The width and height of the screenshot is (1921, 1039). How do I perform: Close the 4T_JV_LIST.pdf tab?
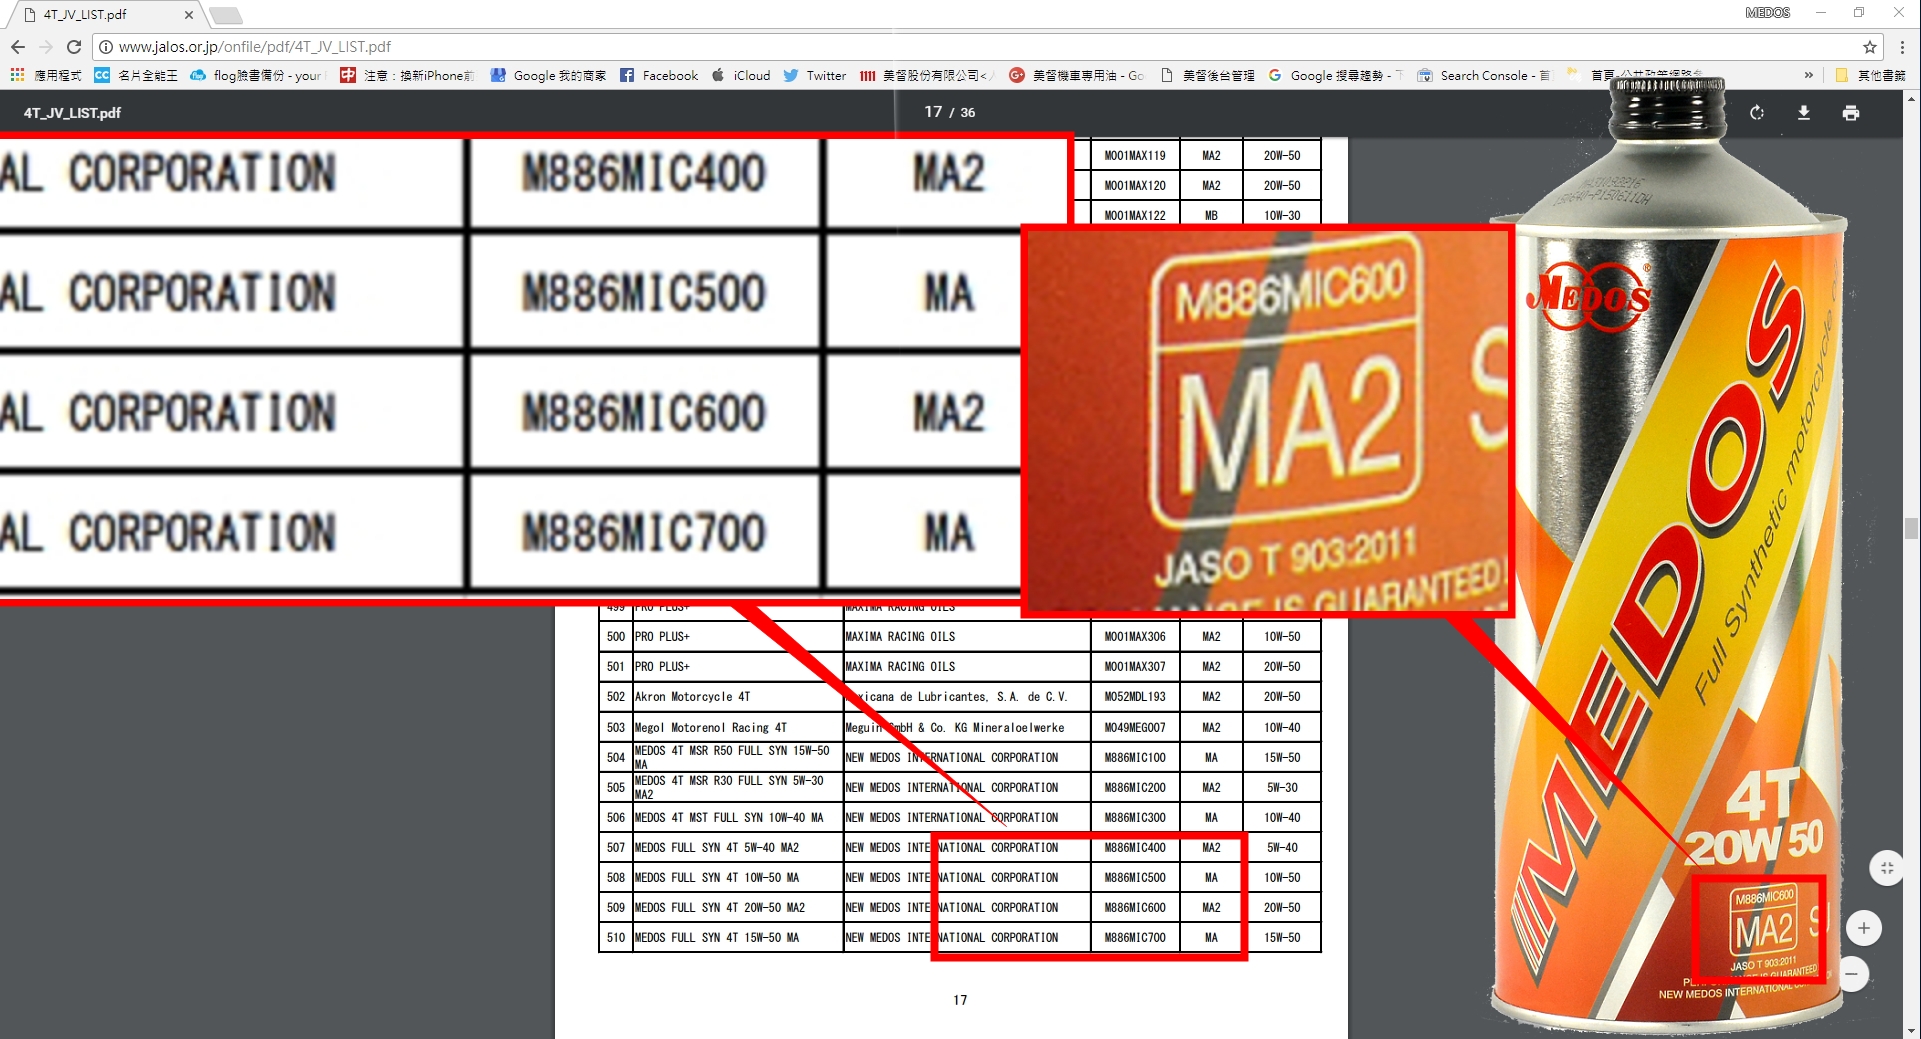click(188, 15)
